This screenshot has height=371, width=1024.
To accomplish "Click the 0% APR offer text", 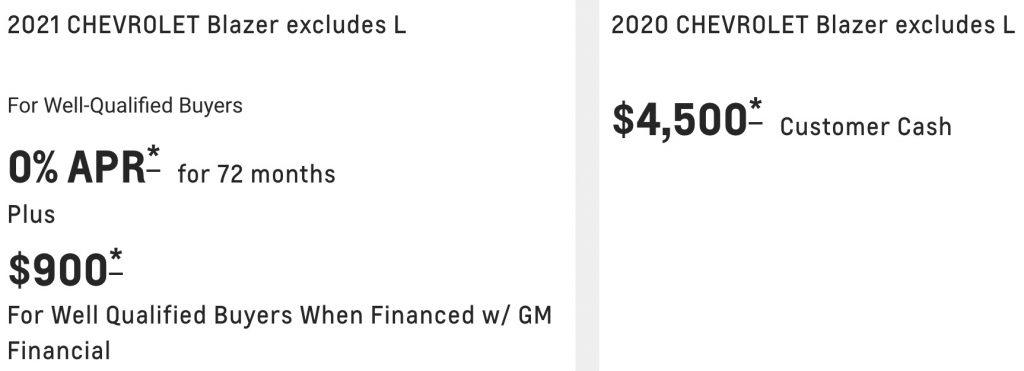I will click(76, 168).
